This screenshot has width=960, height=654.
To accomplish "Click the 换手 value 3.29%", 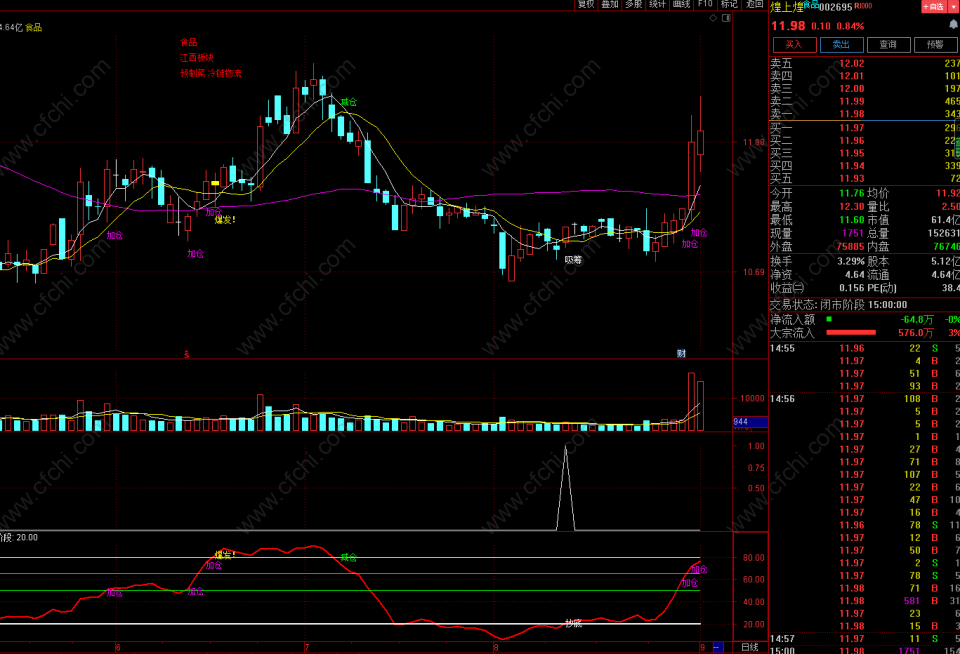I will pyautogui.click(x=851, y=261).
